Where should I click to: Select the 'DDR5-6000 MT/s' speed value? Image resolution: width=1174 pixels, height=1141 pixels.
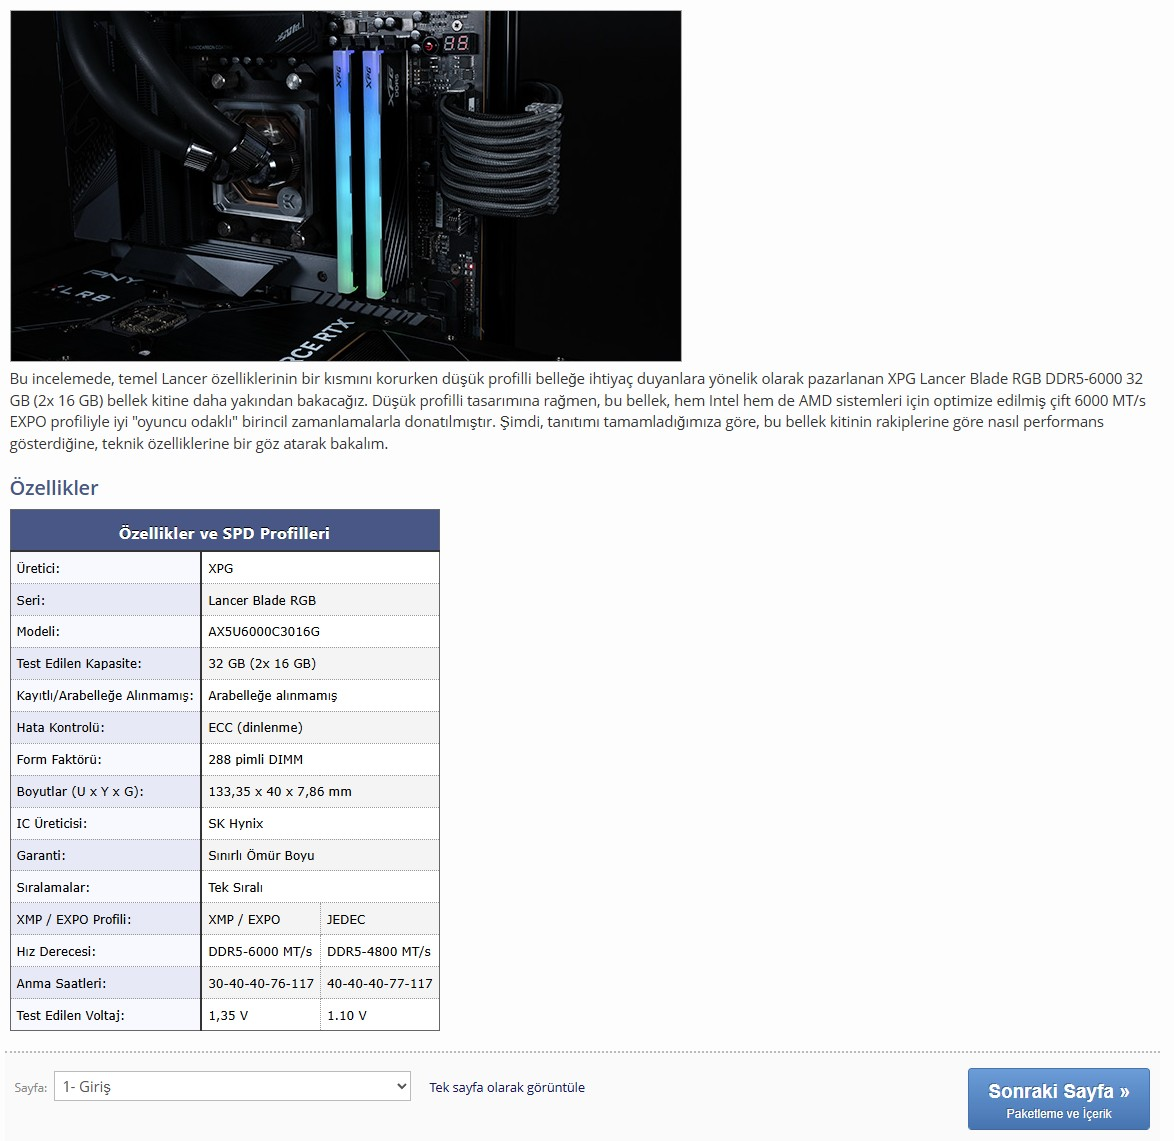(260, 951)
